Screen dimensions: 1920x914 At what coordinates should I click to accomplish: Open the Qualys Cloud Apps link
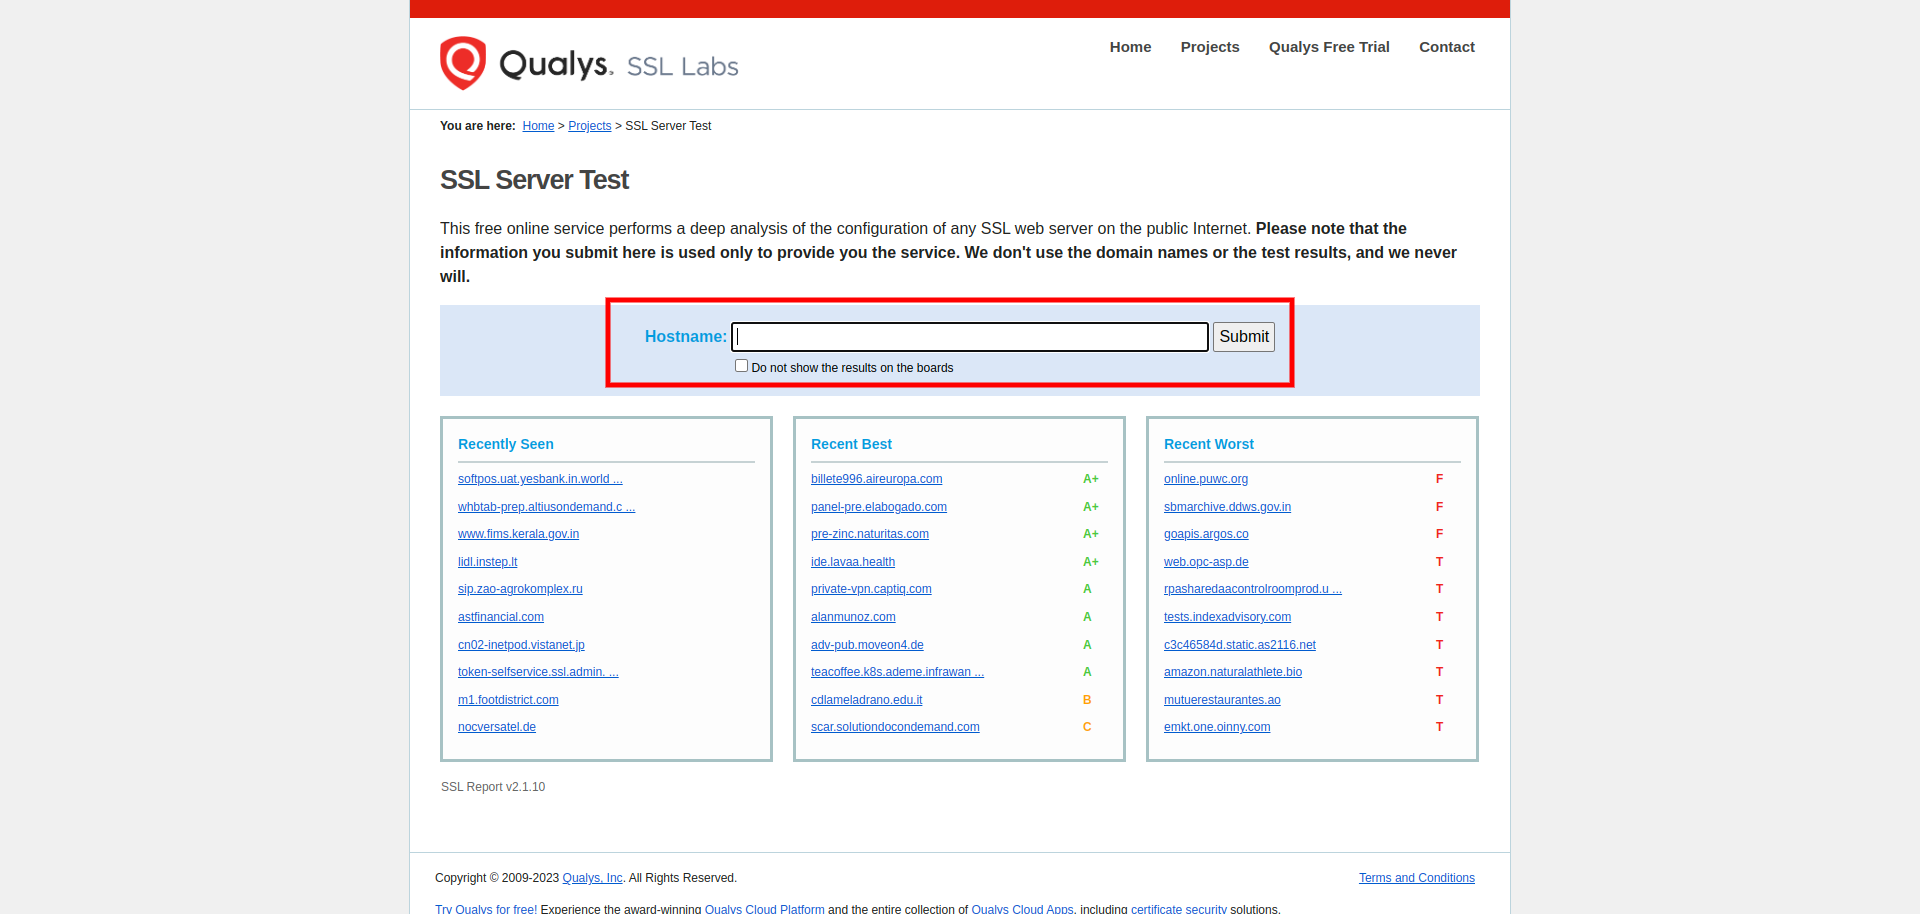pos(1022,908)
